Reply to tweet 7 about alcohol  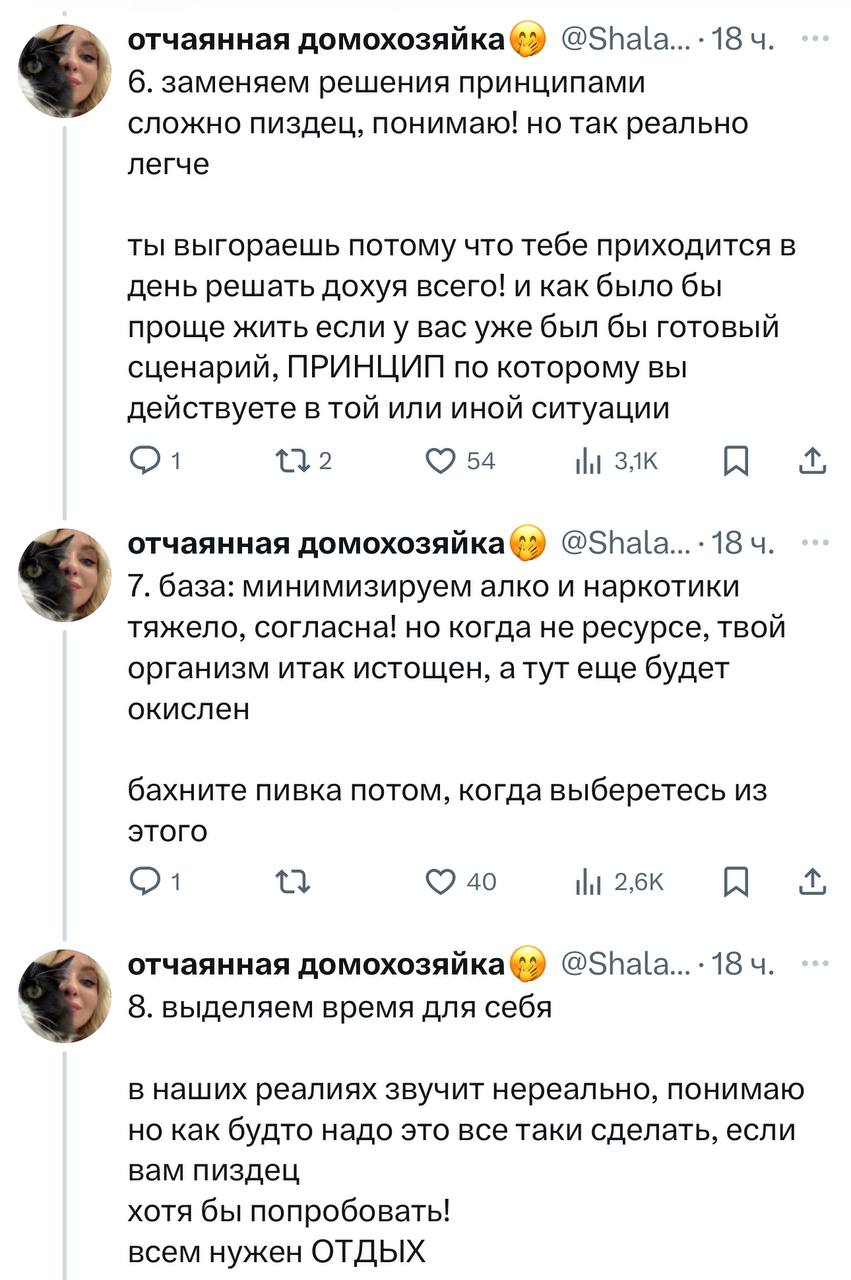[x=146, y=882]
